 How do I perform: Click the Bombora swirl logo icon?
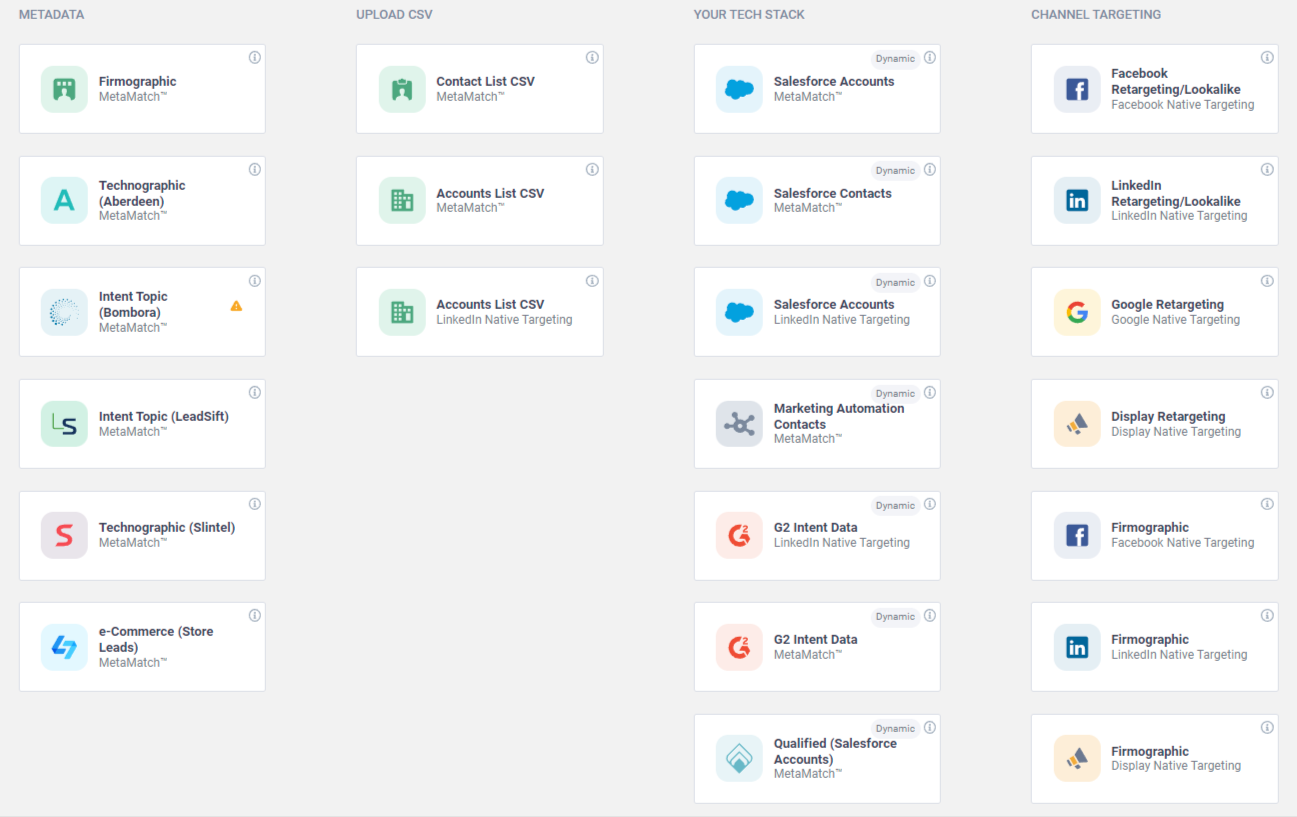[x=64, y=312]
